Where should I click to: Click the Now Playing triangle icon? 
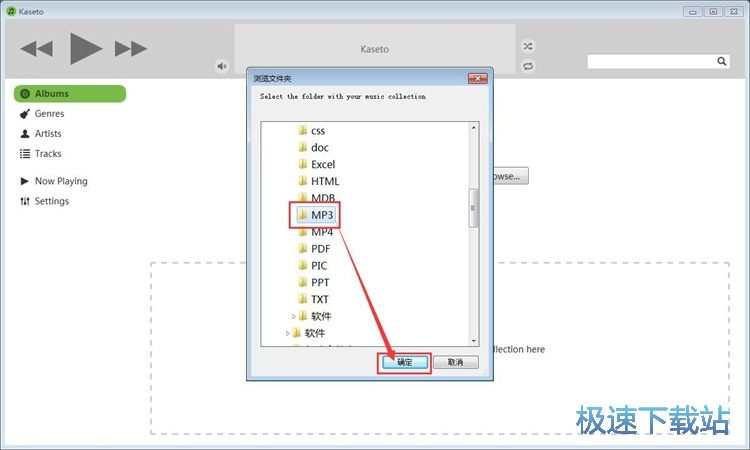(24, 181)
